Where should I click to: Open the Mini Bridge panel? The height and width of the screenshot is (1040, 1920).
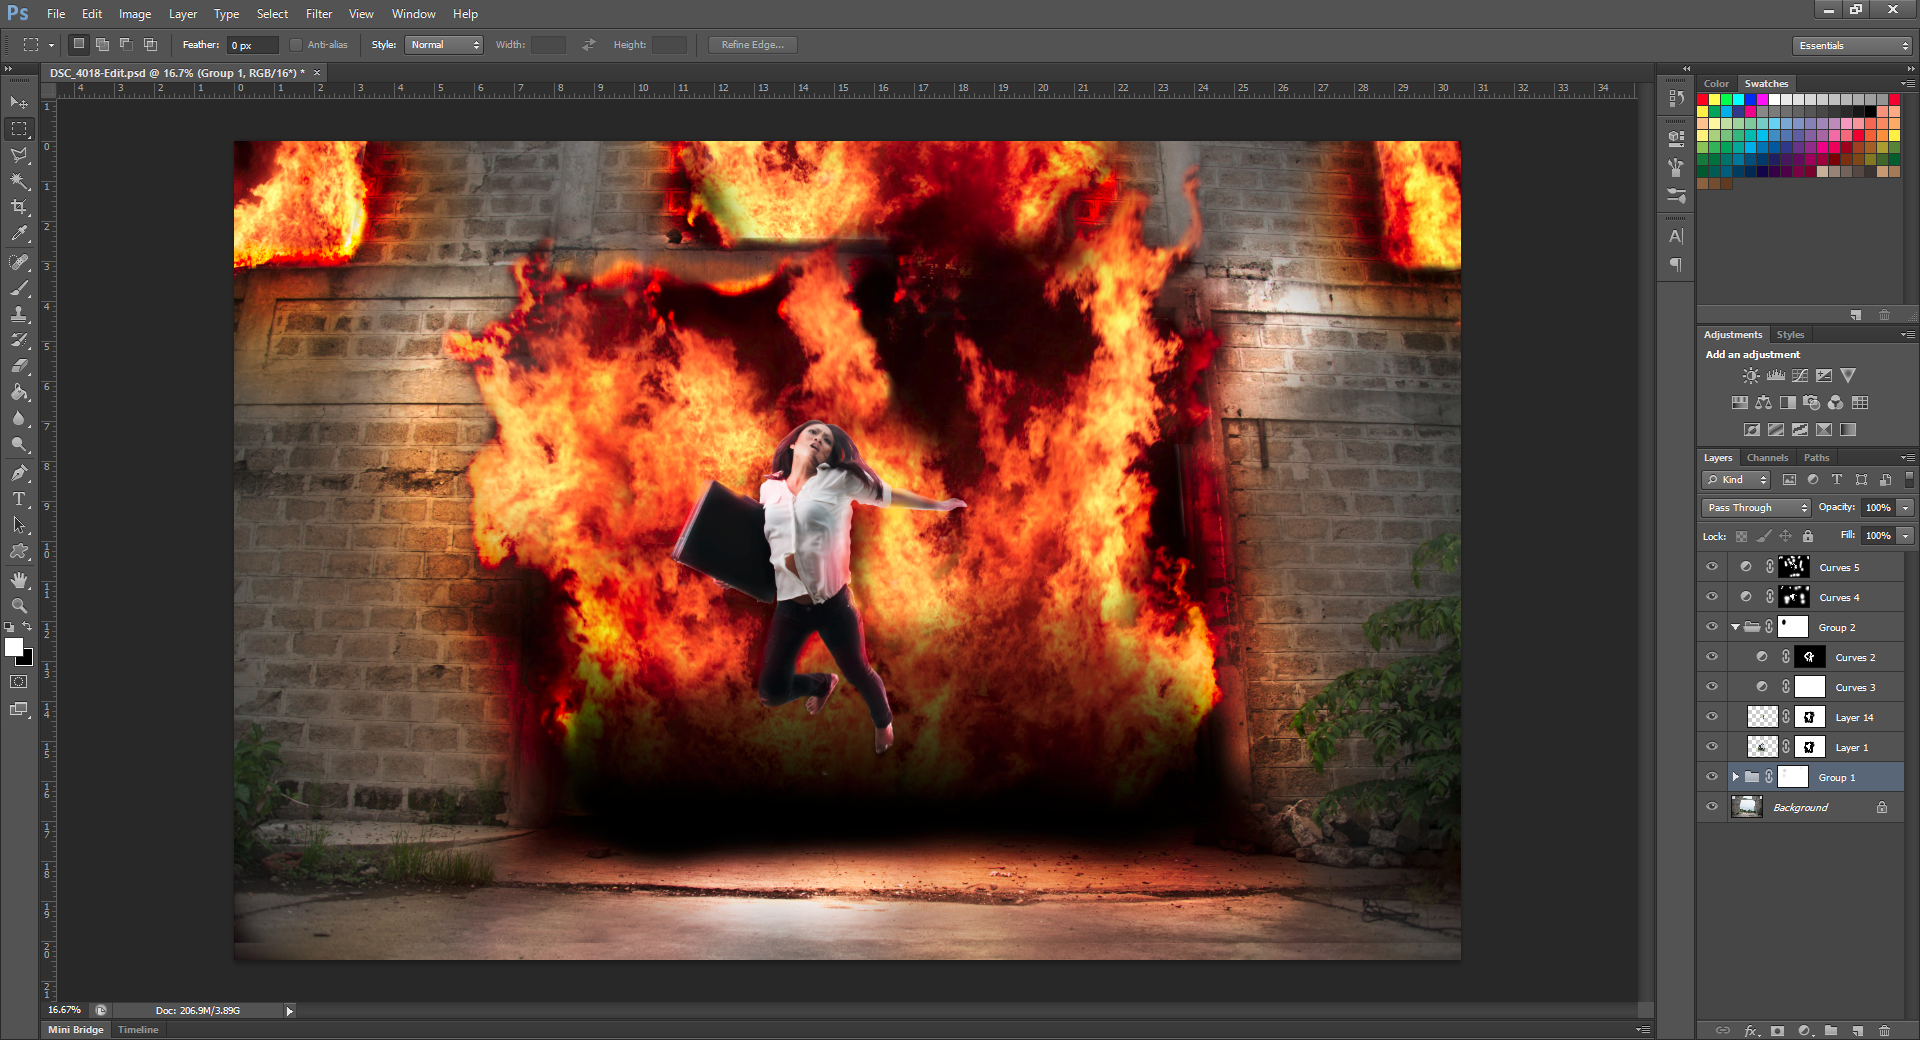pos(76,1030)
